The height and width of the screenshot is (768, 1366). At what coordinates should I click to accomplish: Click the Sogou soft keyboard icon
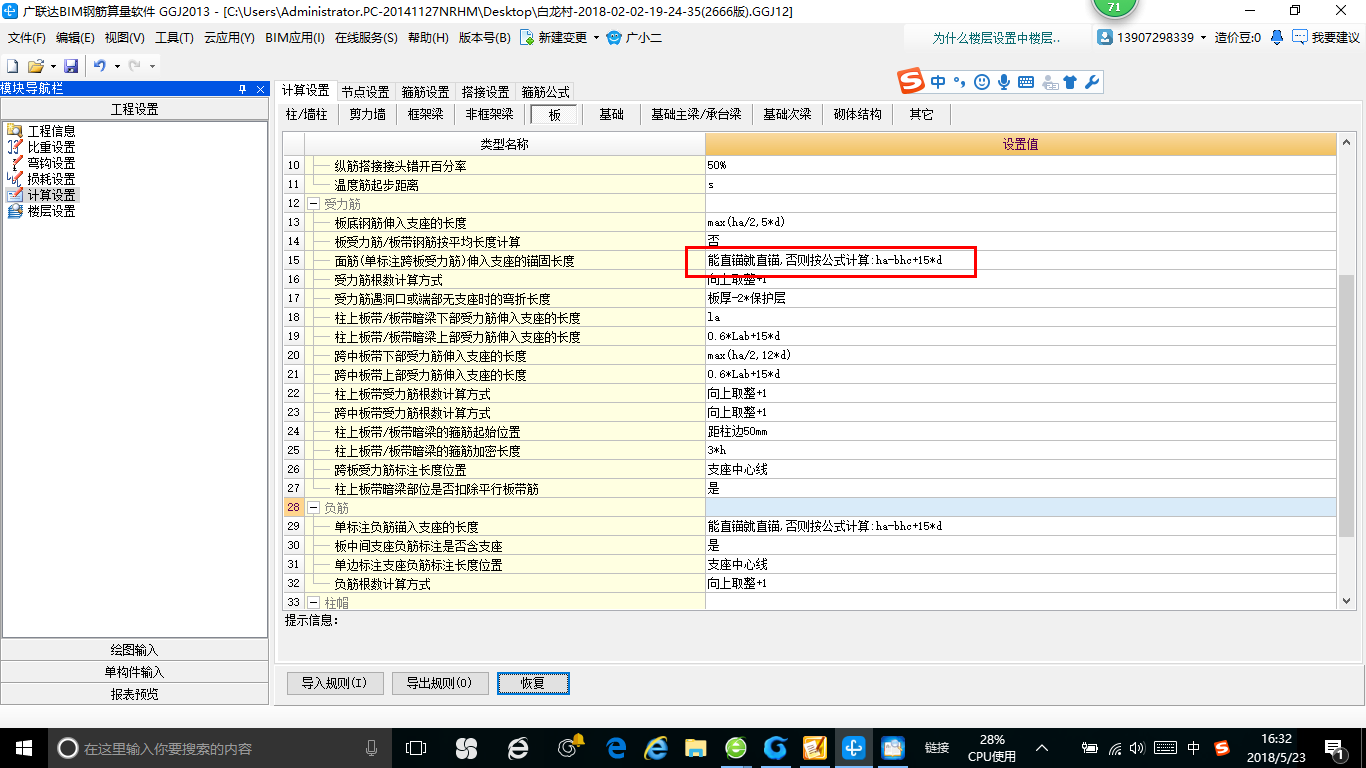[x=1026, y=82]
